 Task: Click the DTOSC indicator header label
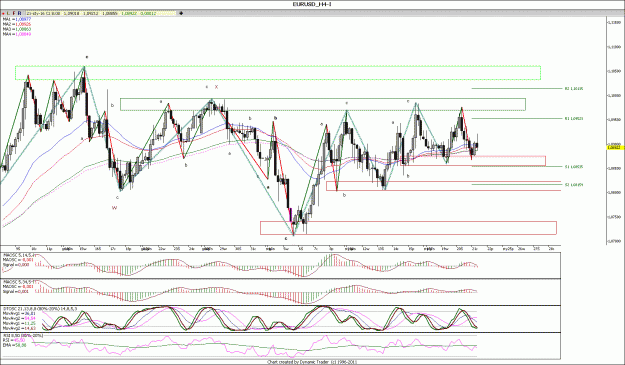point(40,308)
